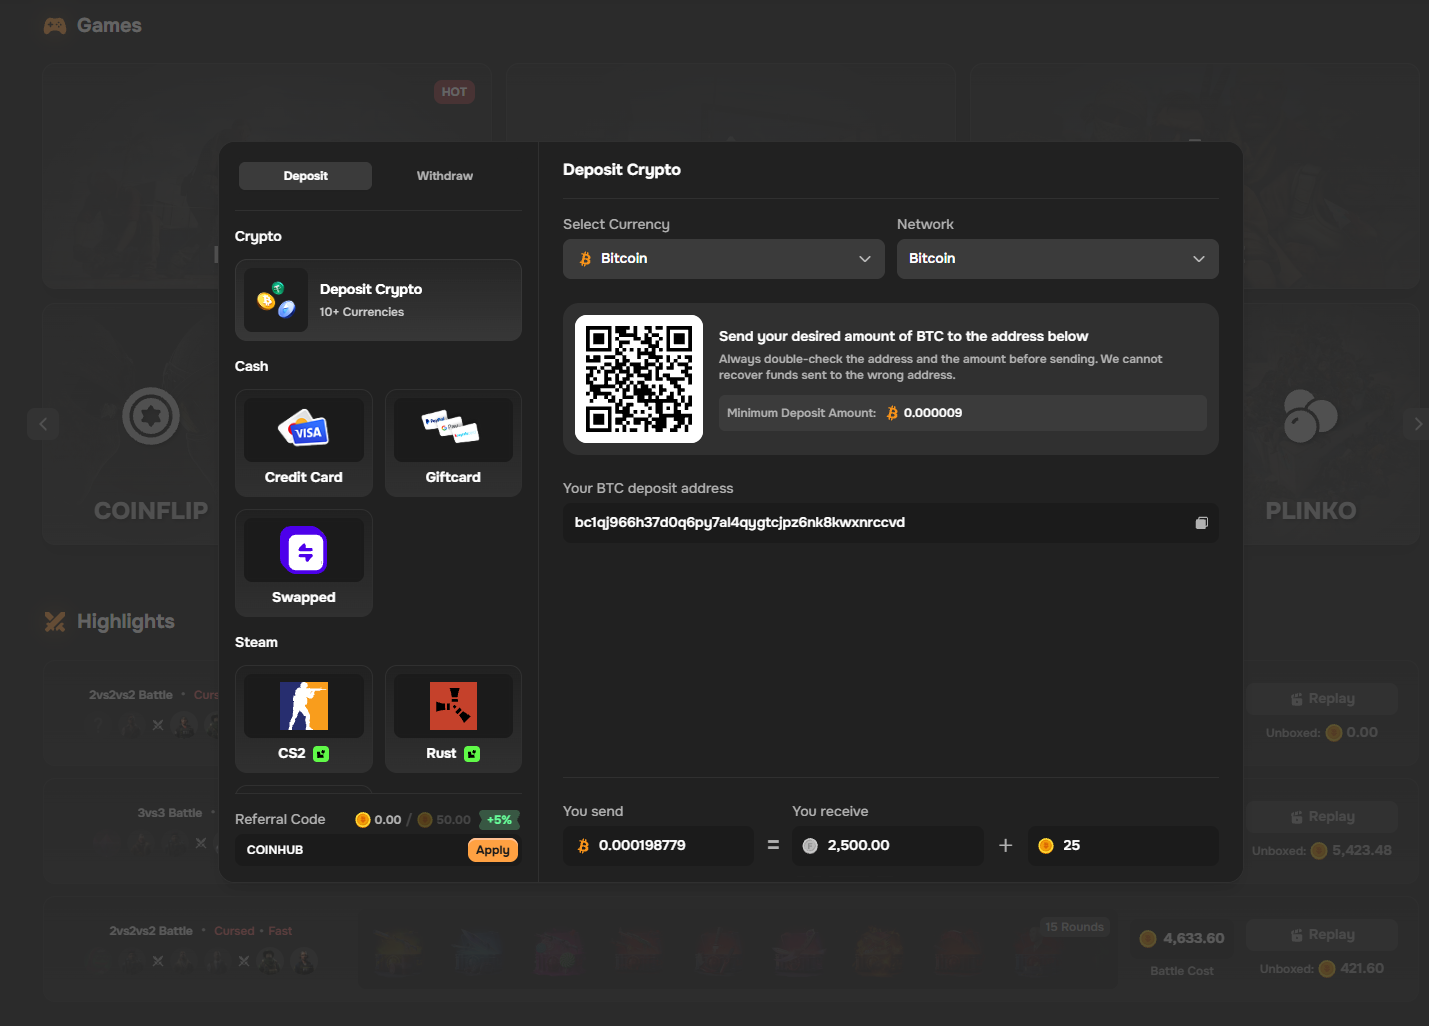
Task: Open the Coinflip game card
Action: click(131, 424)
